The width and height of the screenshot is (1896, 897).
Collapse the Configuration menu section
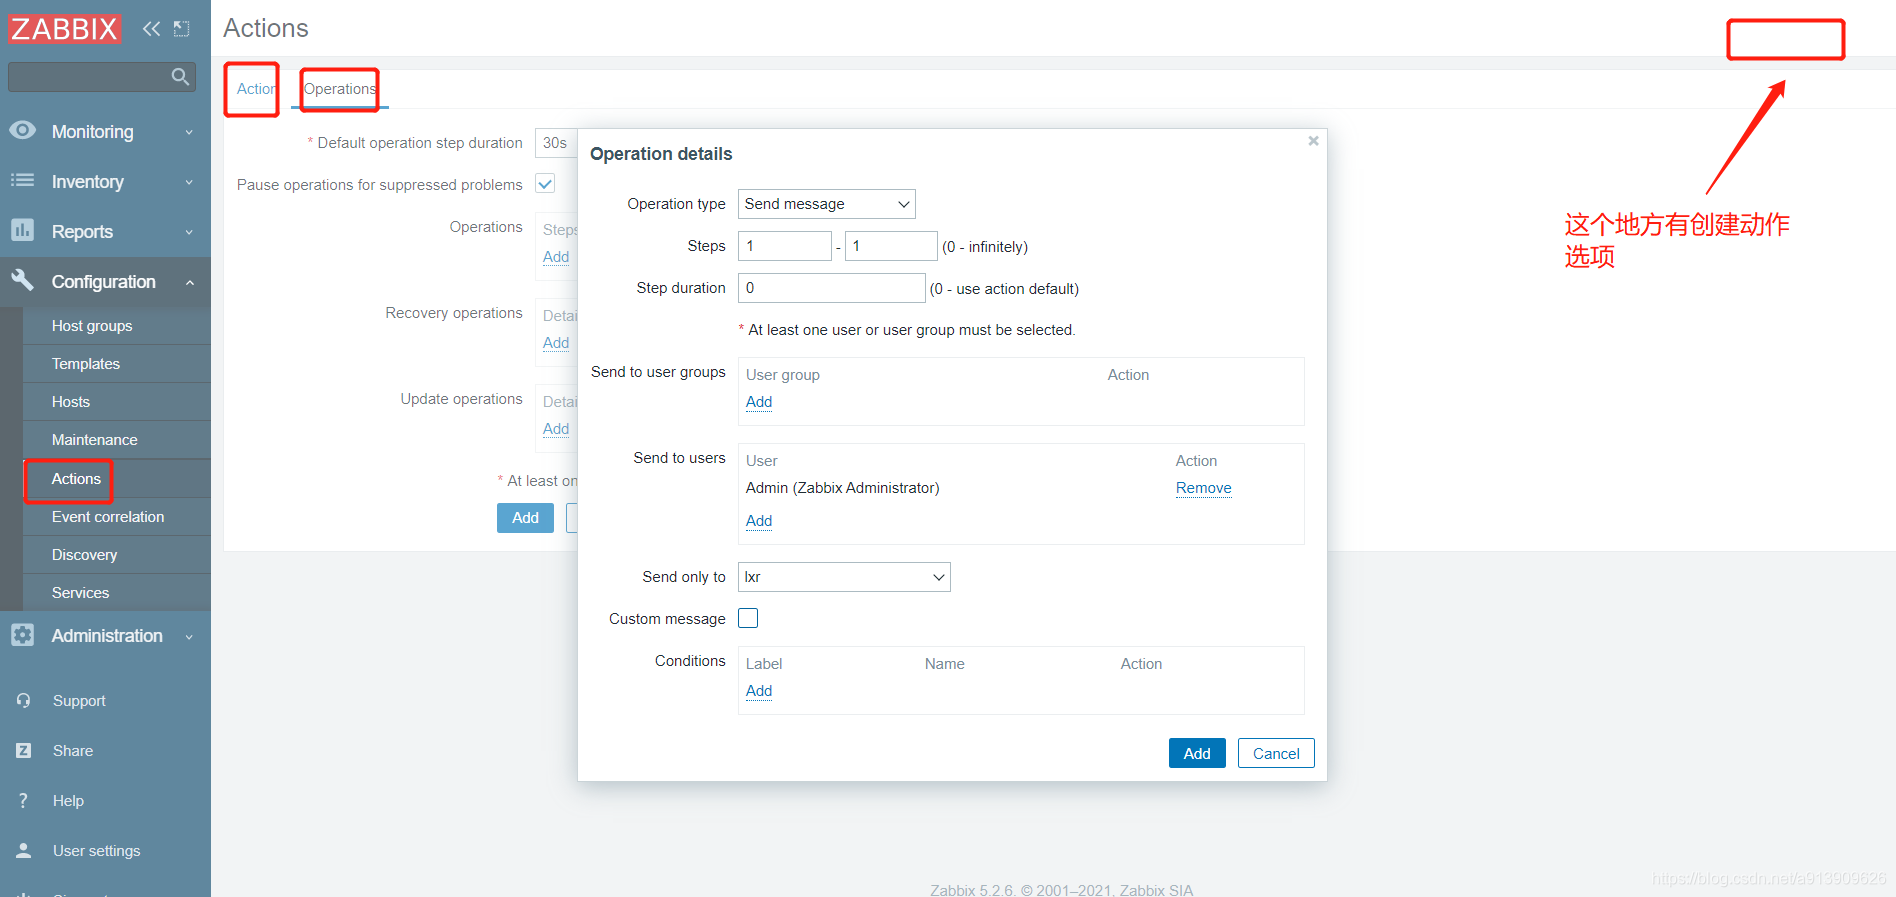105,282
